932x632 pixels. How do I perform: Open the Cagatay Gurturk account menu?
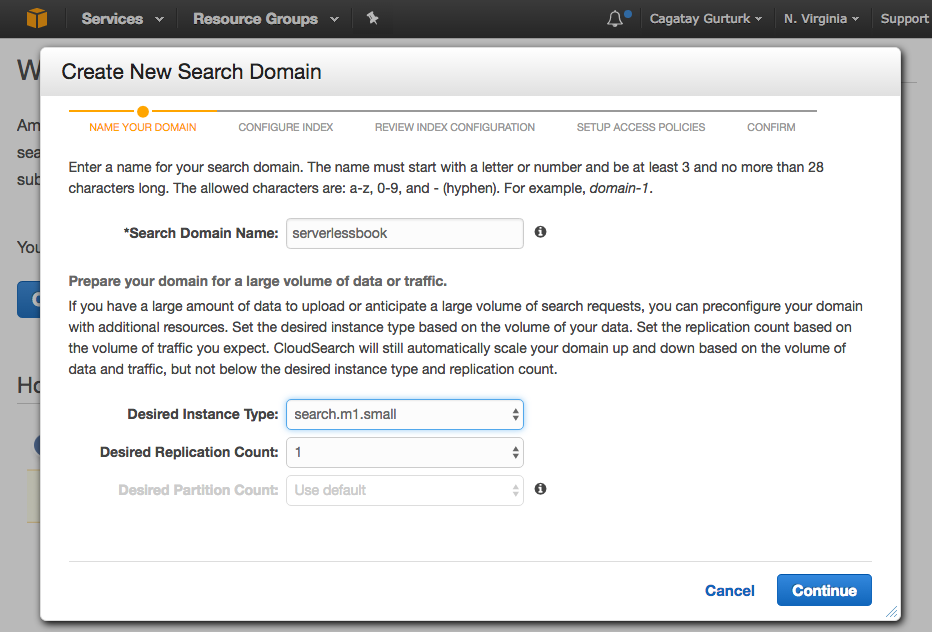[706, 19]
